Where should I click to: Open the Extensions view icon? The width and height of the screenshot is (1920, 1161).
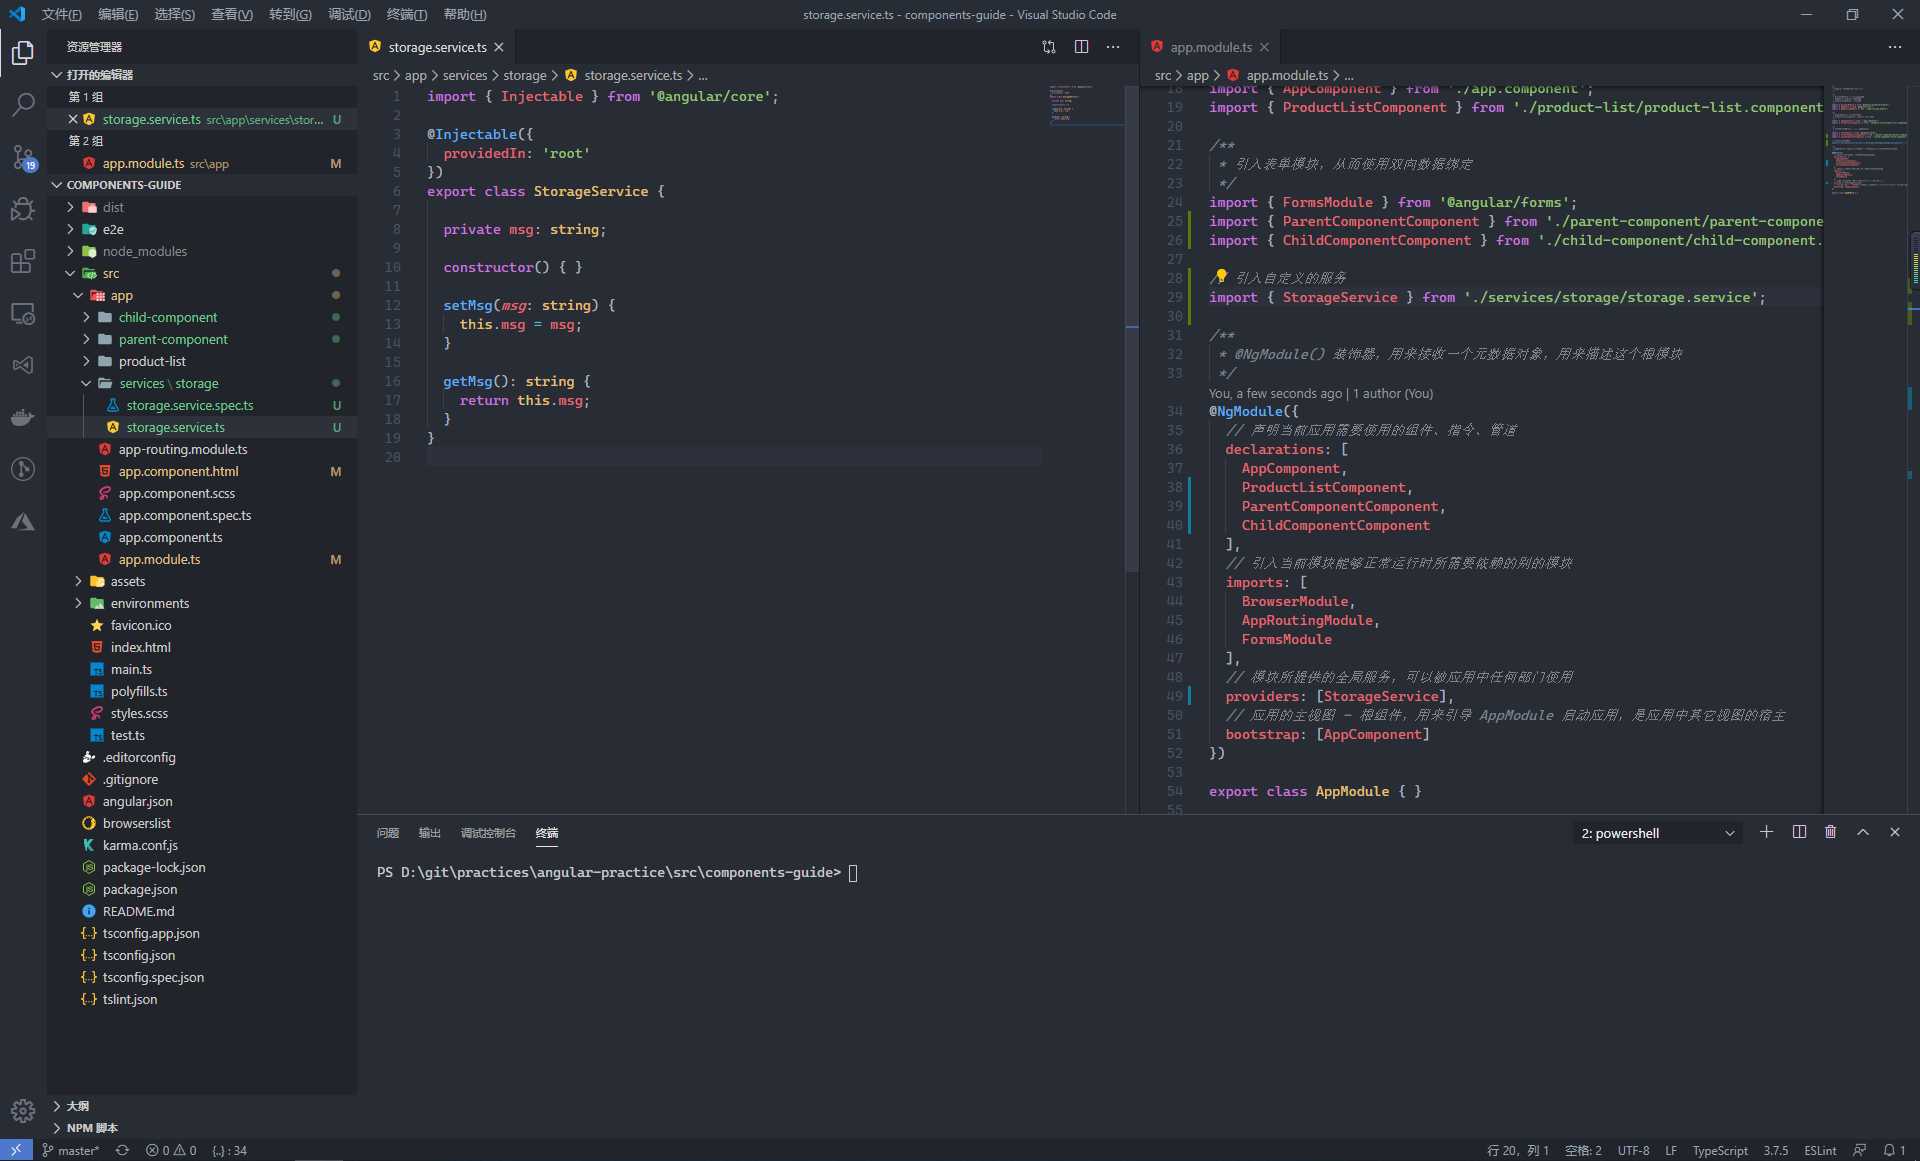[x=23, y=262]
